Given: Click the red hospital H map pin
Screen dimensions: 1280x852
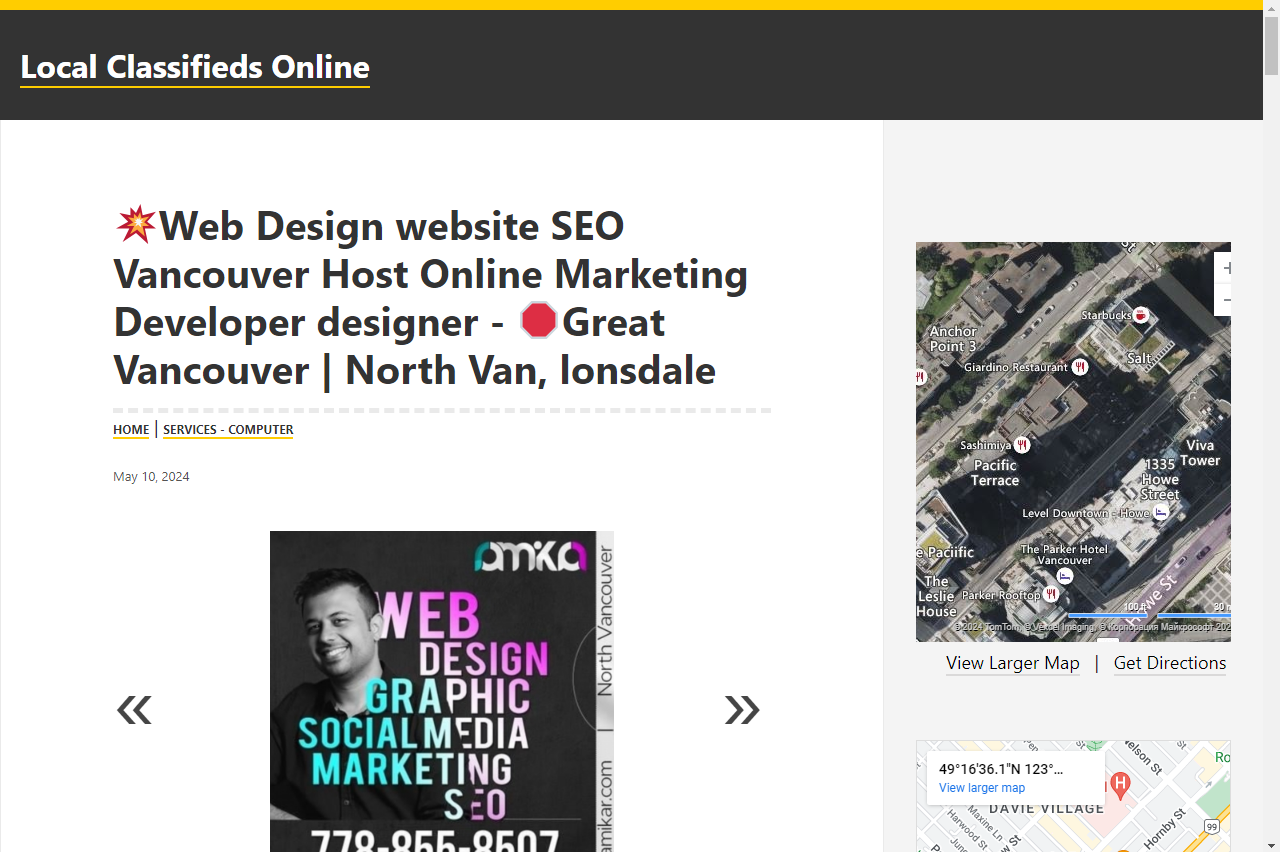Looking at the screenshot, I should pos(1120,784).
